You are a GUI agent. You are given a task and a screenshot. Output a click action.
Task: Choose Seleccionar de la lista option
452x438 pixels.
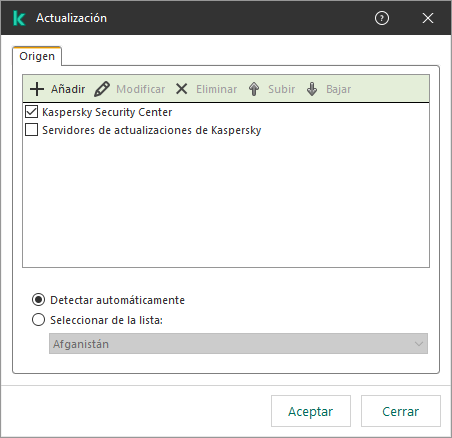click(38, 320)
